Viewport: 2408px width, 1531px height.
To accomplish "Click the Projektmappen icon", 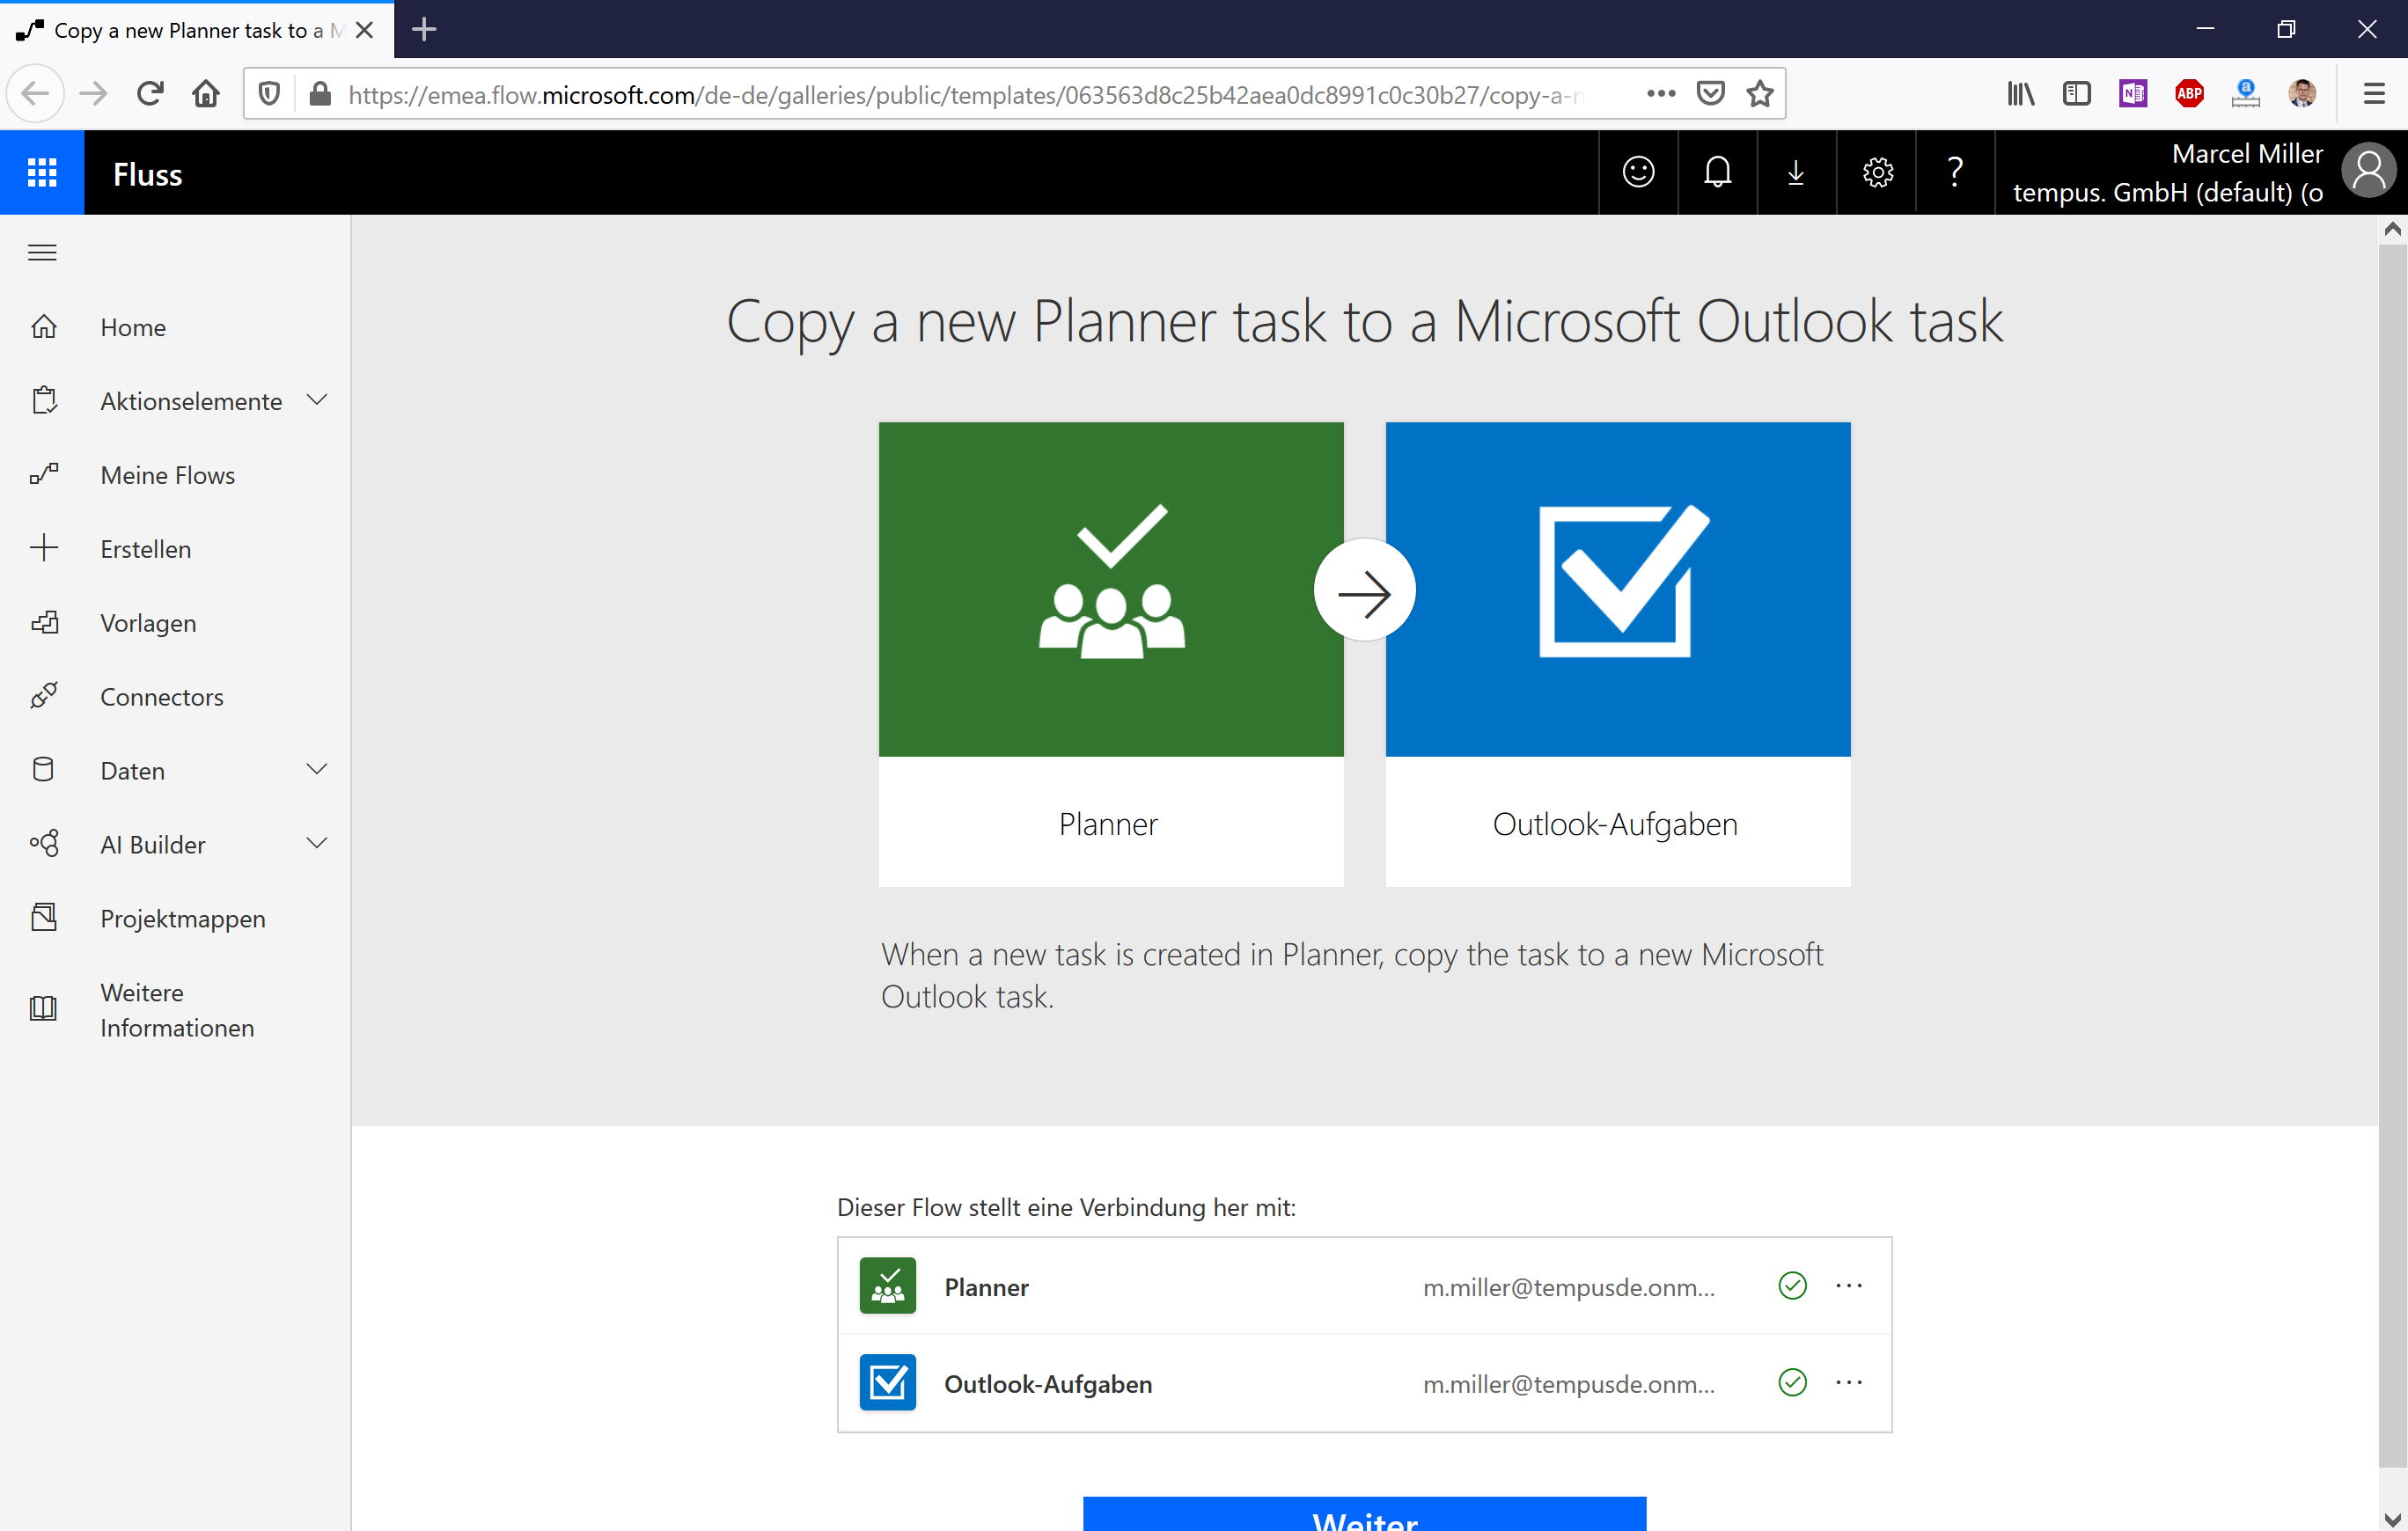I will click(x=44, y=918).
